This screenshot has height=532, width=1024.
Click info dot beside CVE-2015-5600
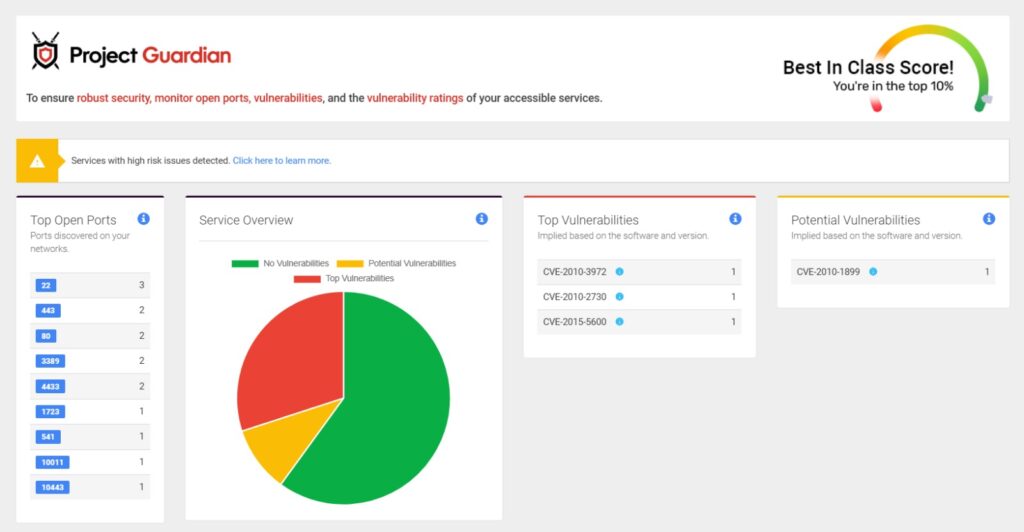point(619,322)
